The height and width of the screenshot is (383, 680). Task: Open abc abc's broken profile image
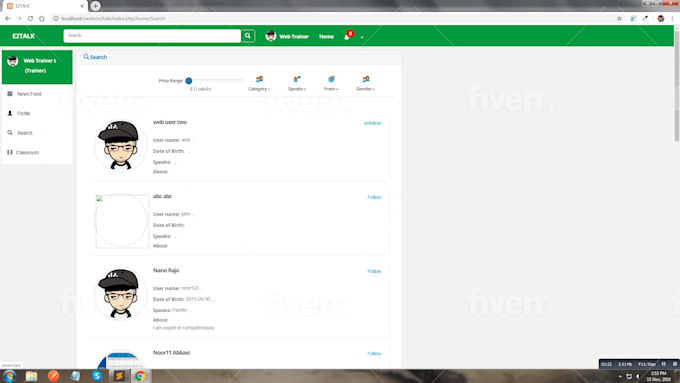click(x=122, y=221)
